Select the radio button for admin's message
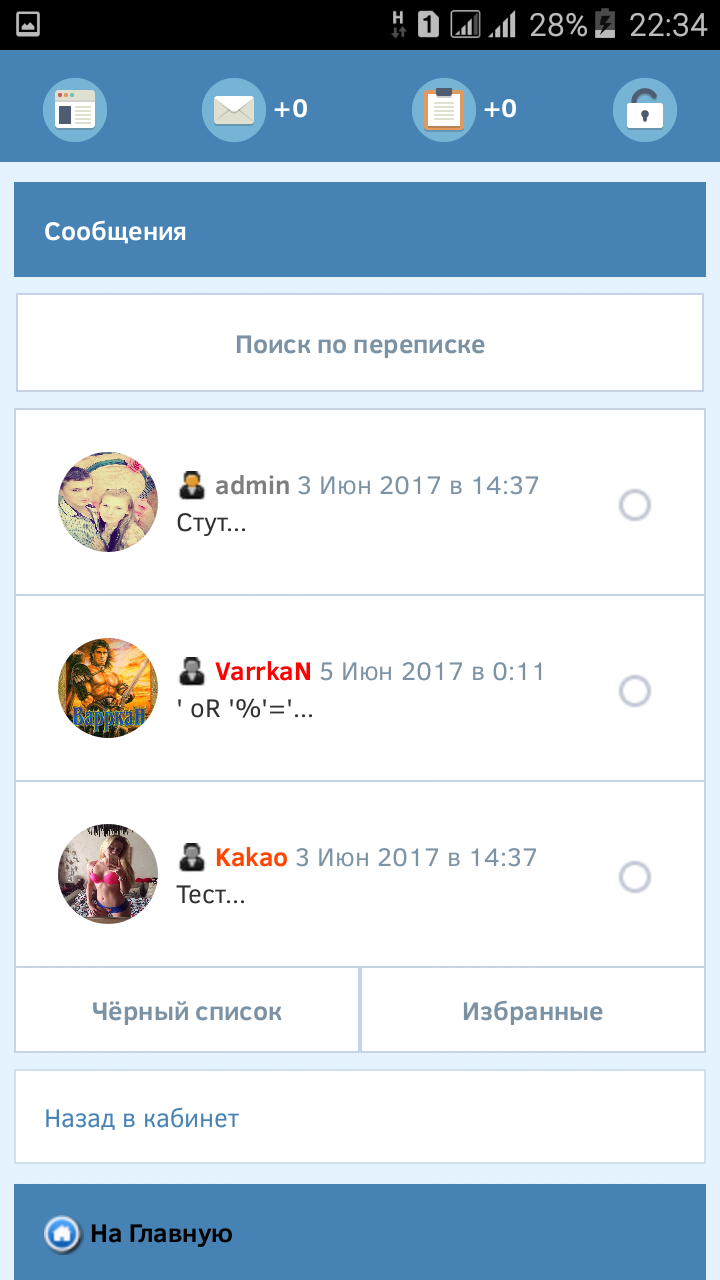 [635, 505]
